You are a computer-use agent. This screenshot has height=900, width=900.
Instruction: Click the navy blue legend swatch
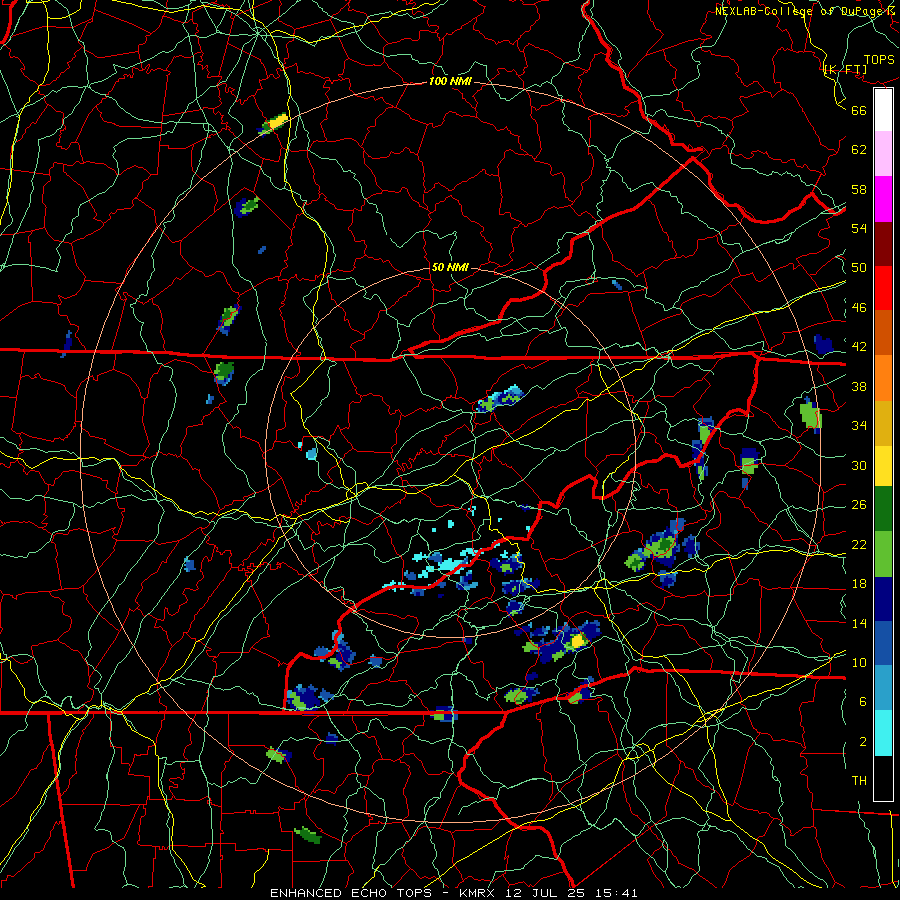(x=883, y=599)
